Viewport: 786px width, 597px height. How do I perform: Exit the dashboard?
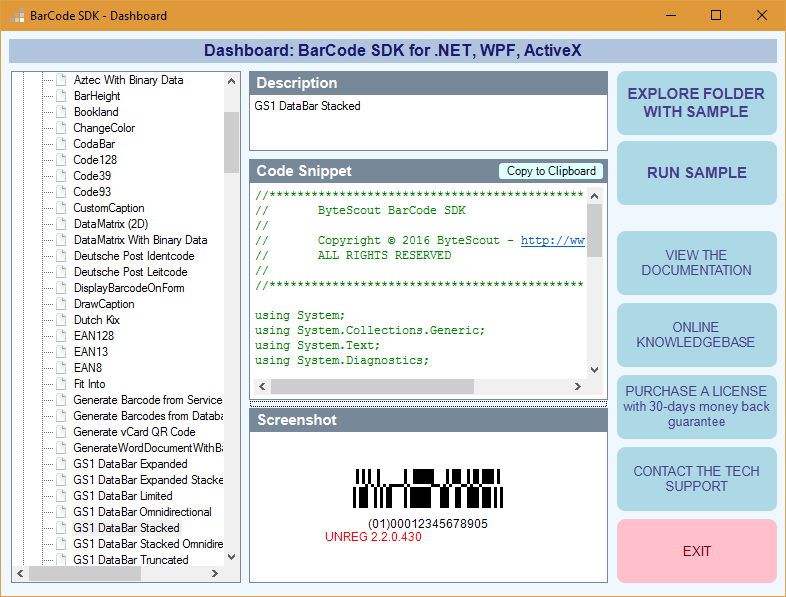click(x=696, y=551)
